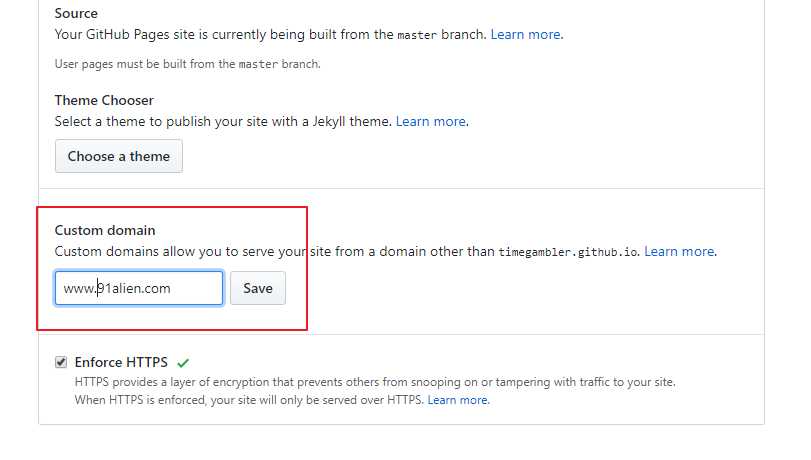This screenshot has height=460, width=811.
Task: Open the Choose a theme button
Action: [119, 156]
